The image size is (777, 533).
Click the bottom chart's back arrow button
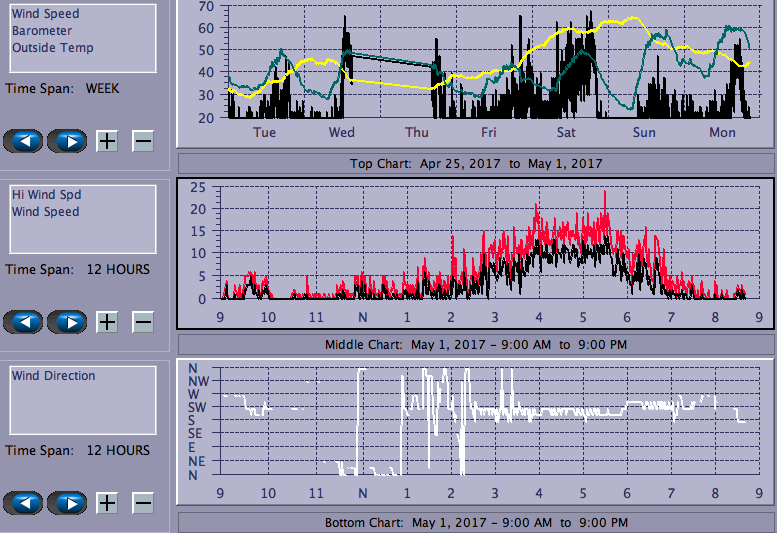point(24,503)
